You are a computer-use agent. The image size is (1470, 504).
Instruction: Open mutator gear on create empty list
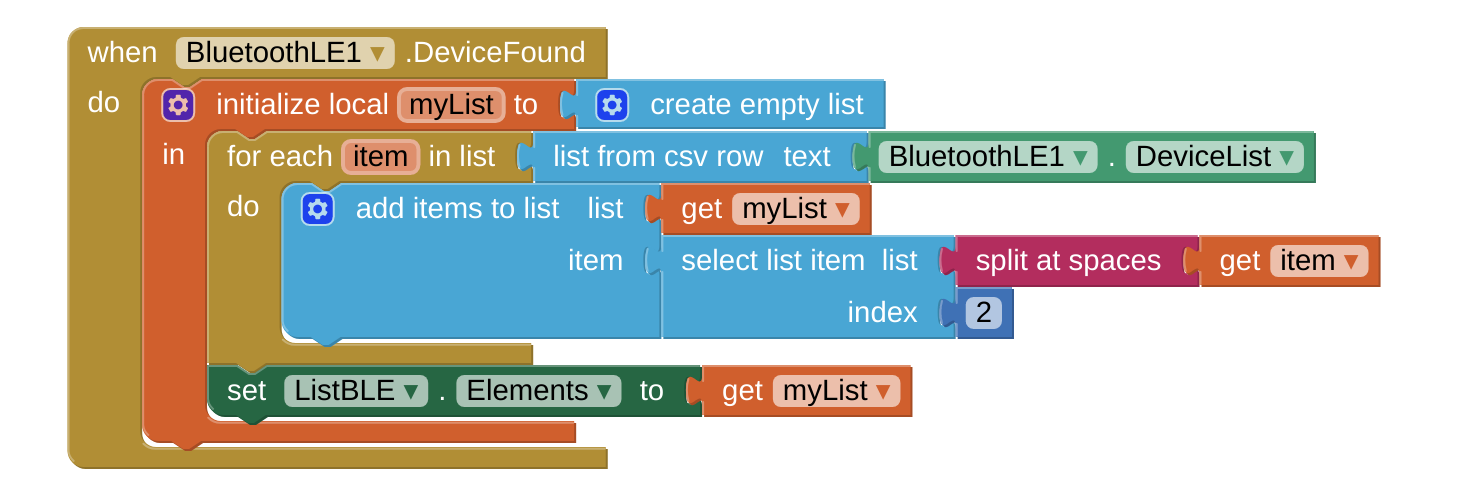612,105
